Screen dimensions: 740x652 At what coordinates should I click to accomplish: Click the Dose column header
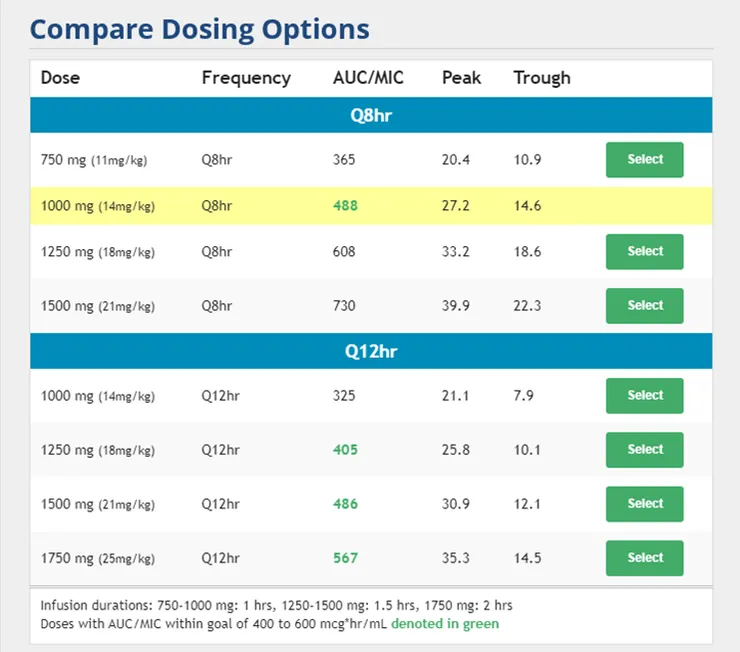60,78
